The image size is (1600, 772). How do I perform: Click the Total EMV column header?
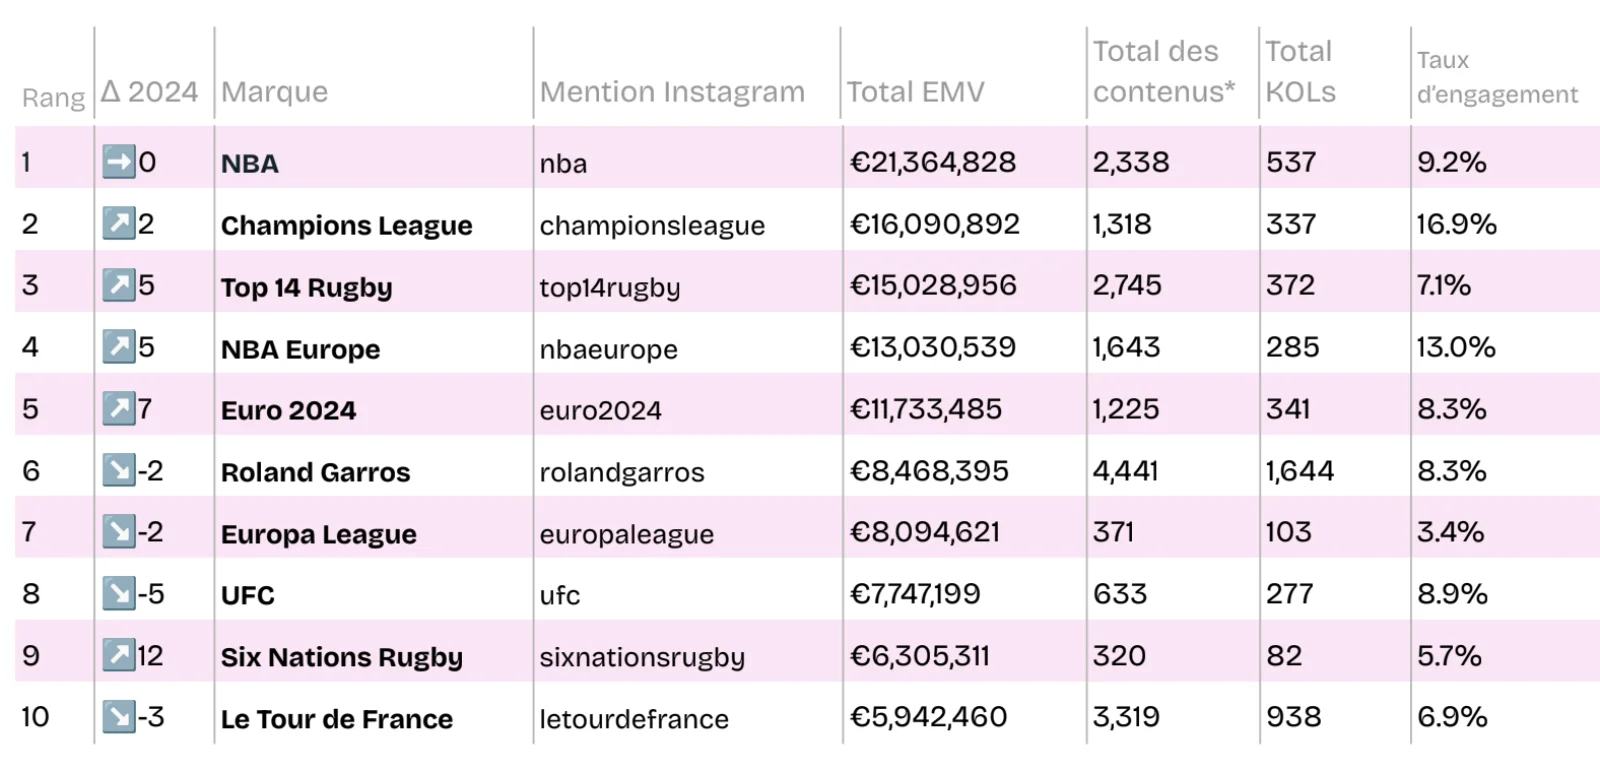tap(915, 92)
